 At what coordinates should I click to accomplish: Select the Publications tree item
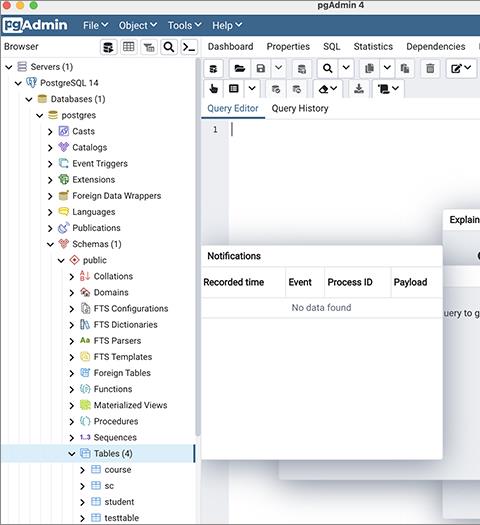coord(96,228)
